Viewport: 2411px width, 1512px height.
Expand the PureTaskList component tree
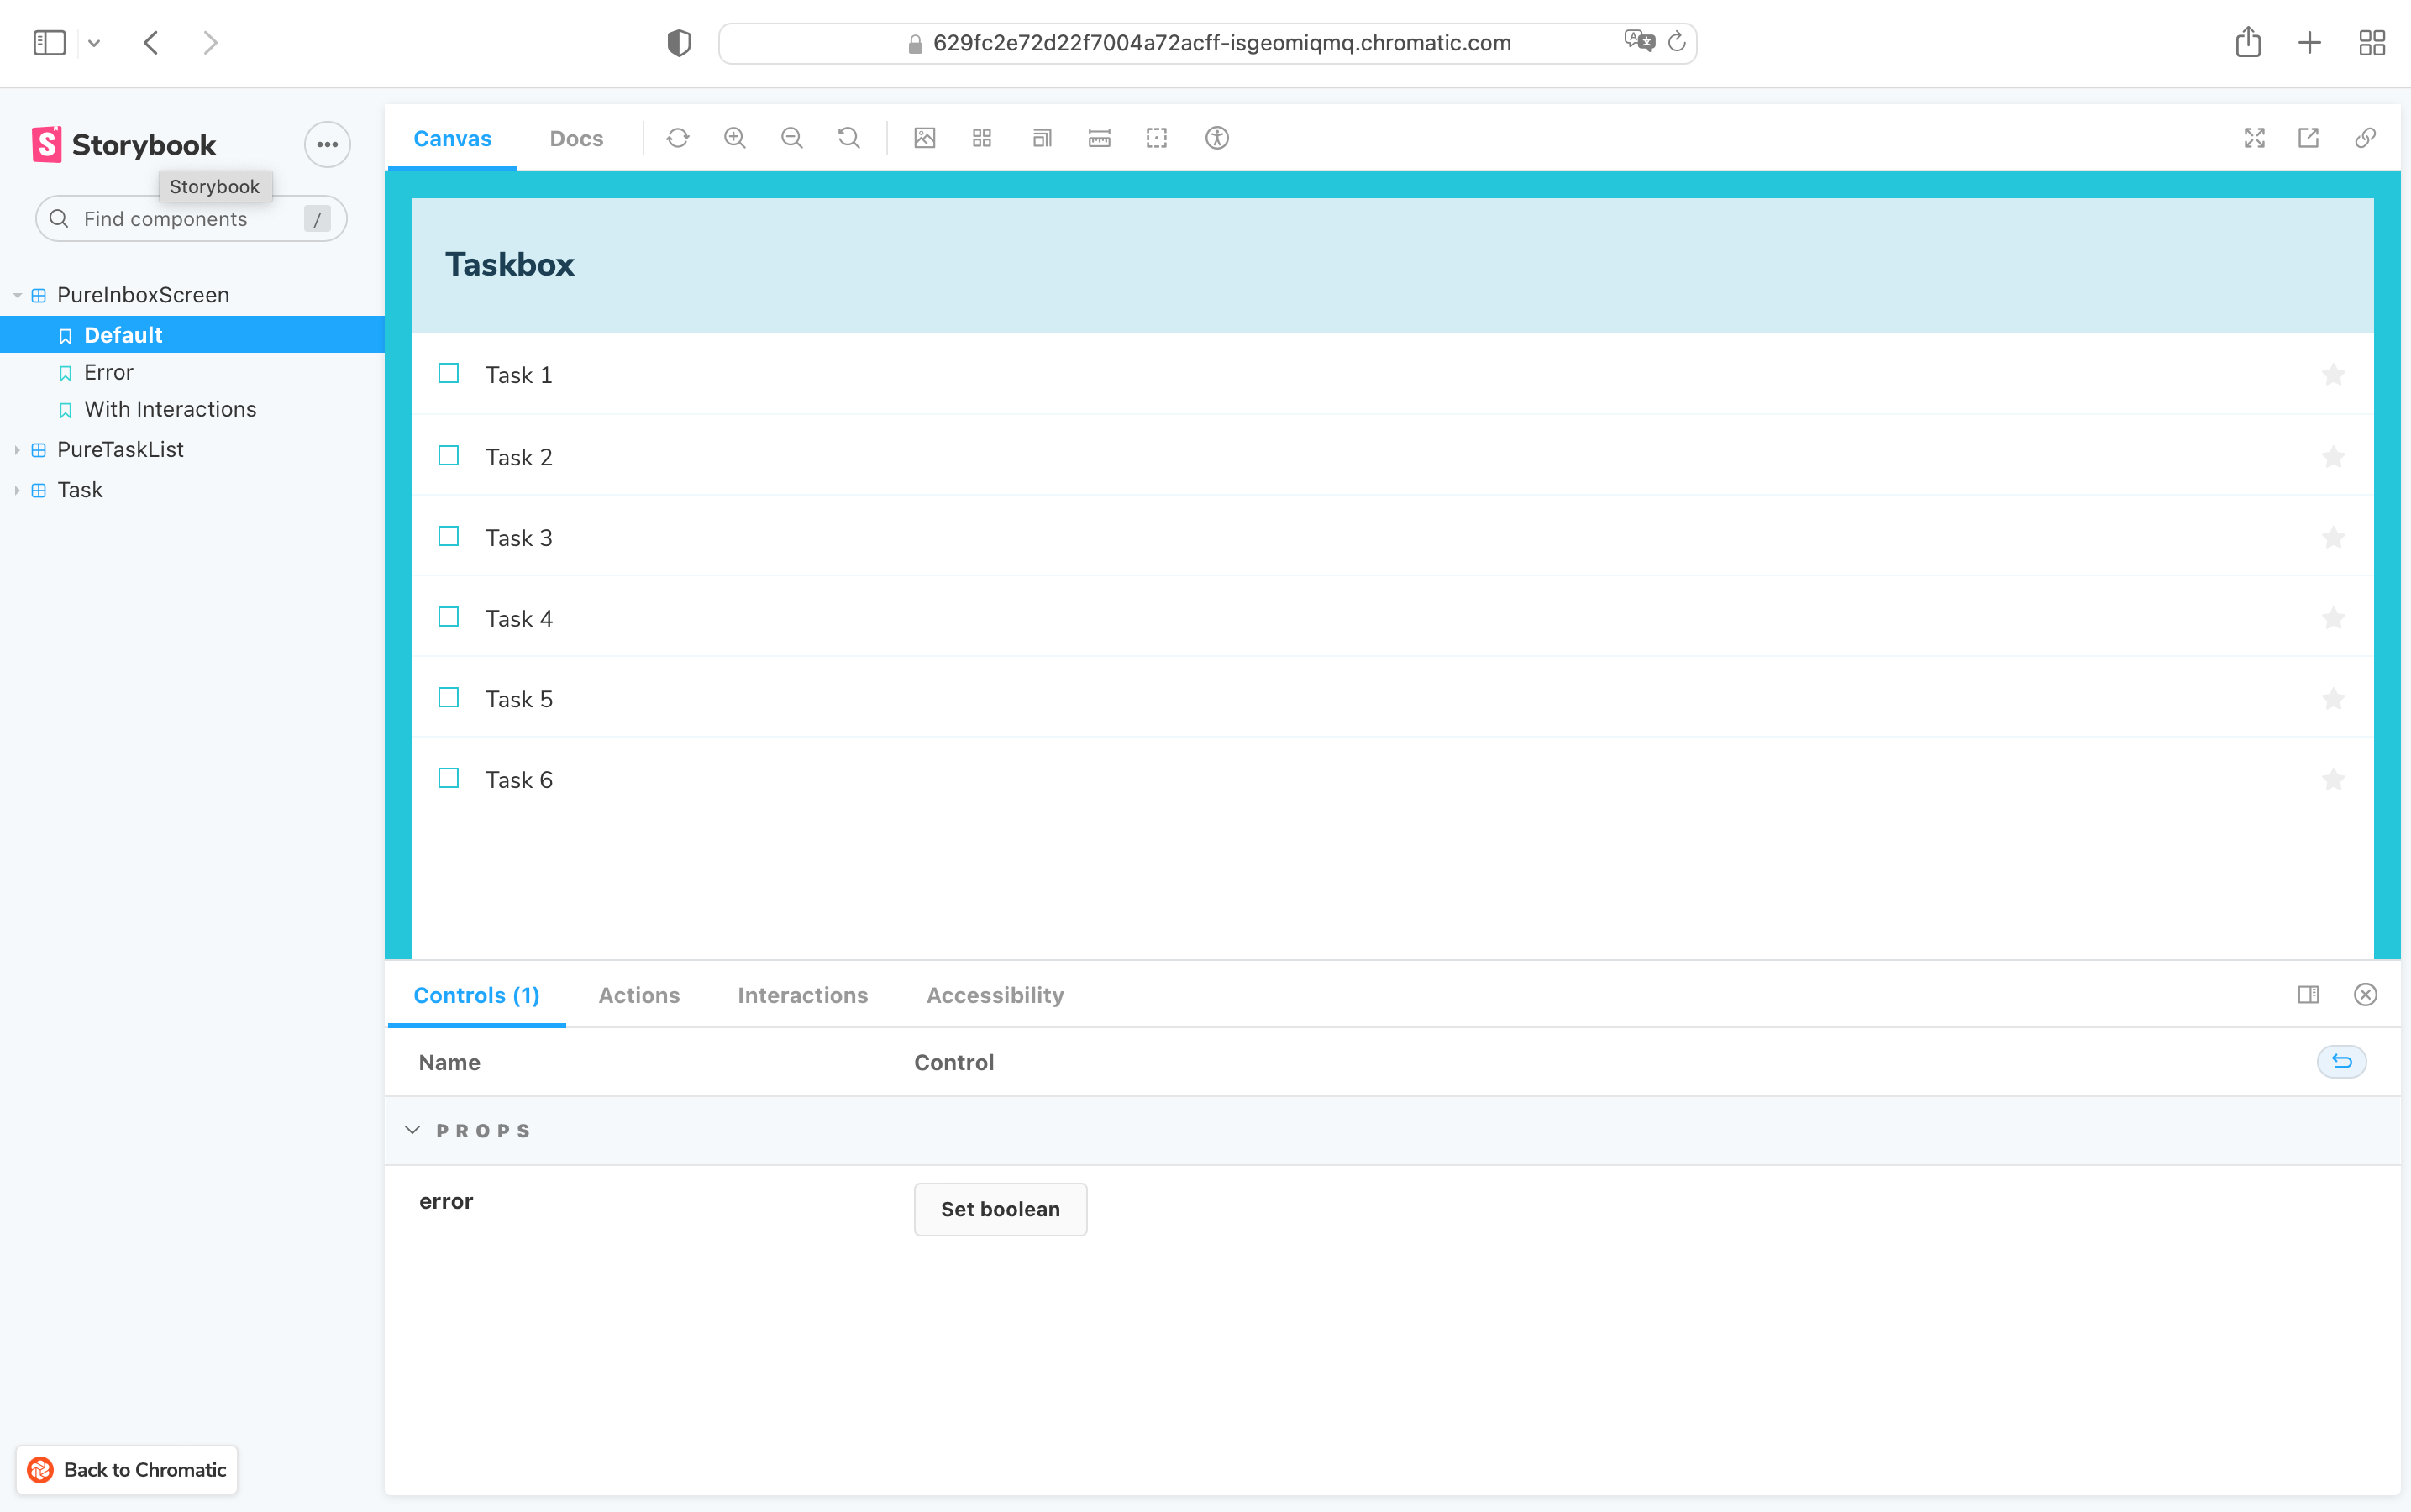(18, 449)
